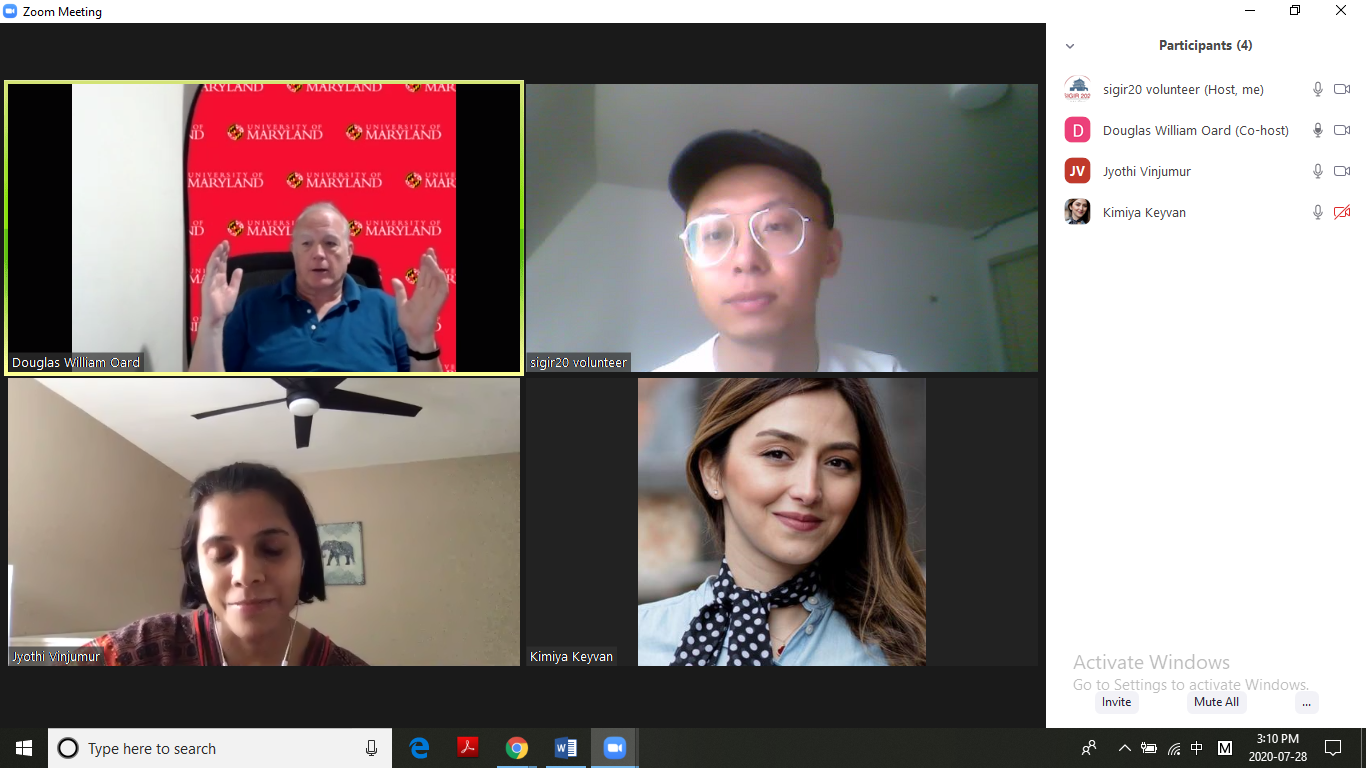Viewport: 1366px width, 768px height.
Task: Click the Invite button
Action: (x=1116, y=702)
